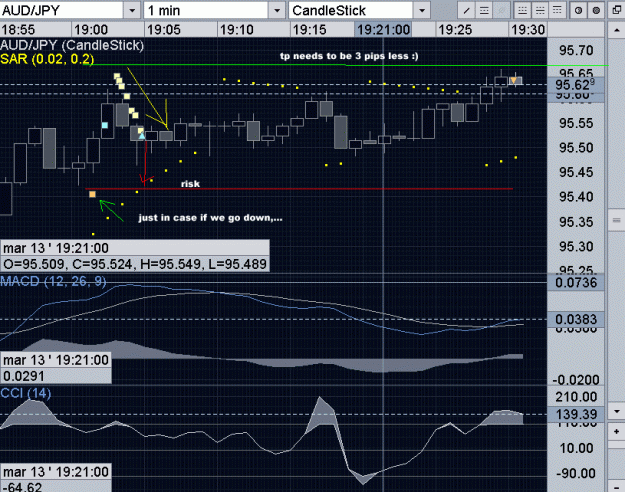Click the cyan square marker on candle
The image size is (625, 492).
pyautogui.click(x=105, y=125)
